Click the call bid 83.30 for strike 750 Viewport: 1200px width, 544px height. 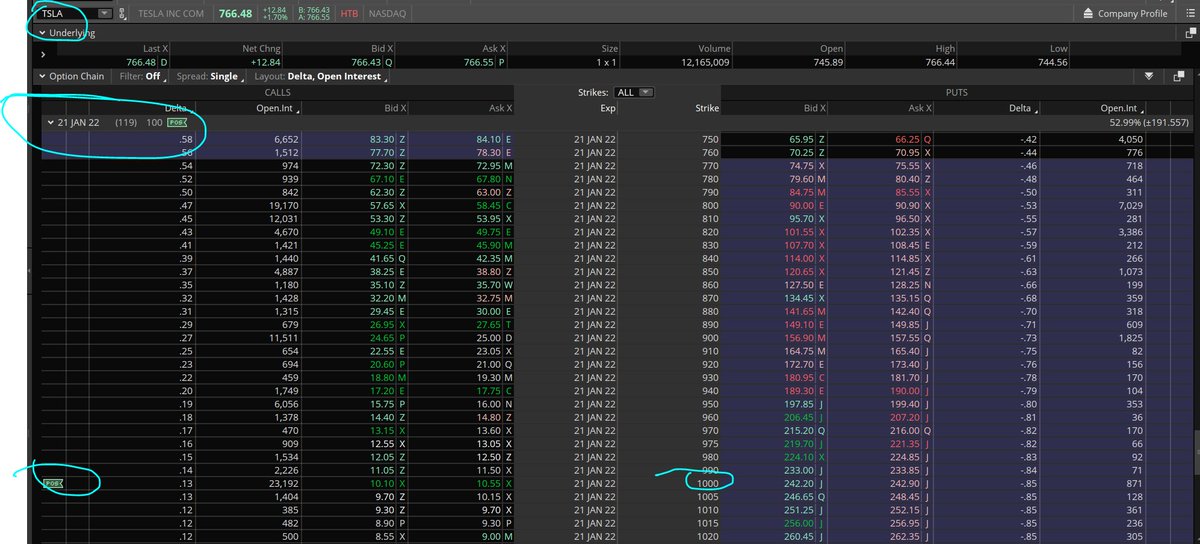380,139
